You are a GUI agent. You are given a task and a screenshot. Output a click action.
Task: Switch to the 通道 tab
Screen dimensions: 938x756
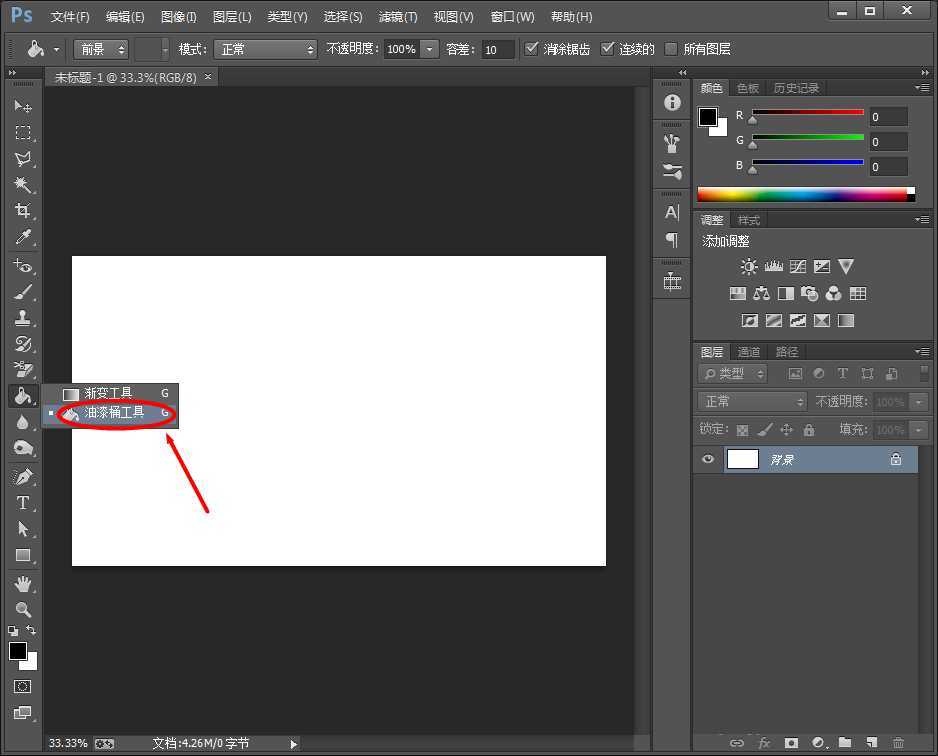[x=748, y=351]
